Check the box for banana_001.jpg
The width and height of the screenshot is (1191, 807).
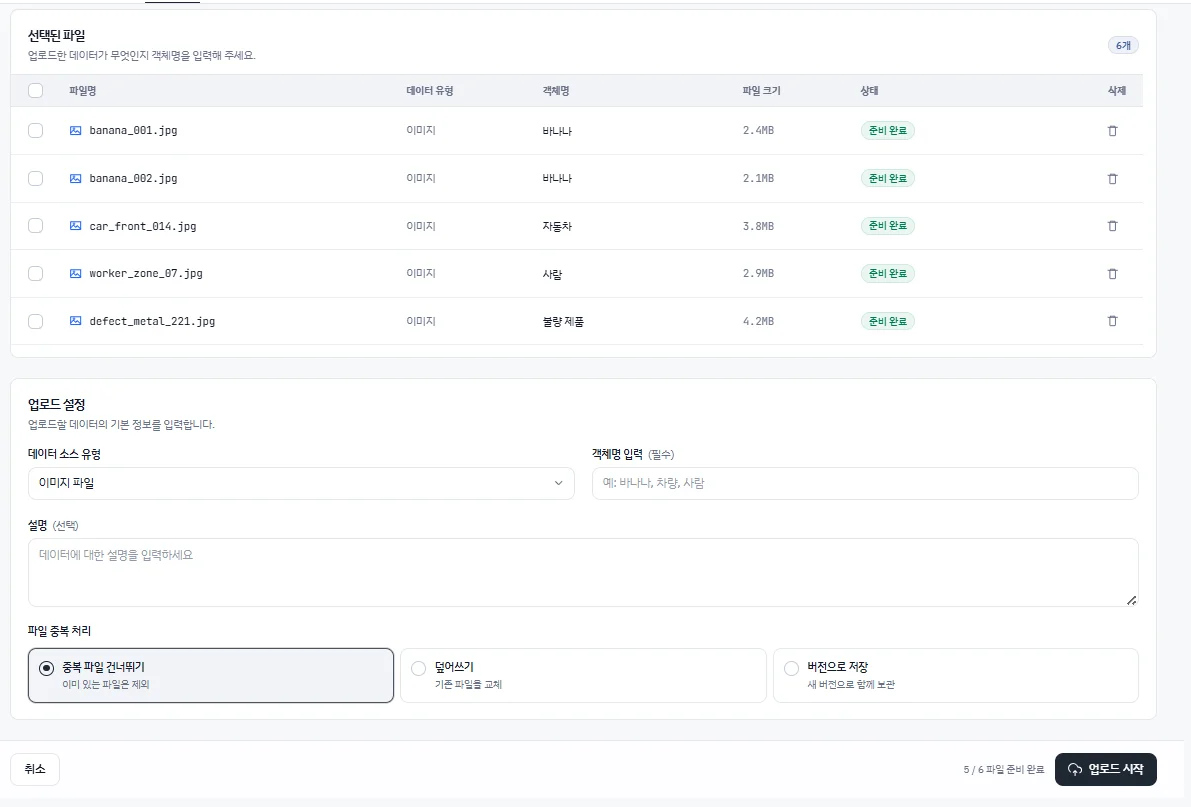point(36,131)
